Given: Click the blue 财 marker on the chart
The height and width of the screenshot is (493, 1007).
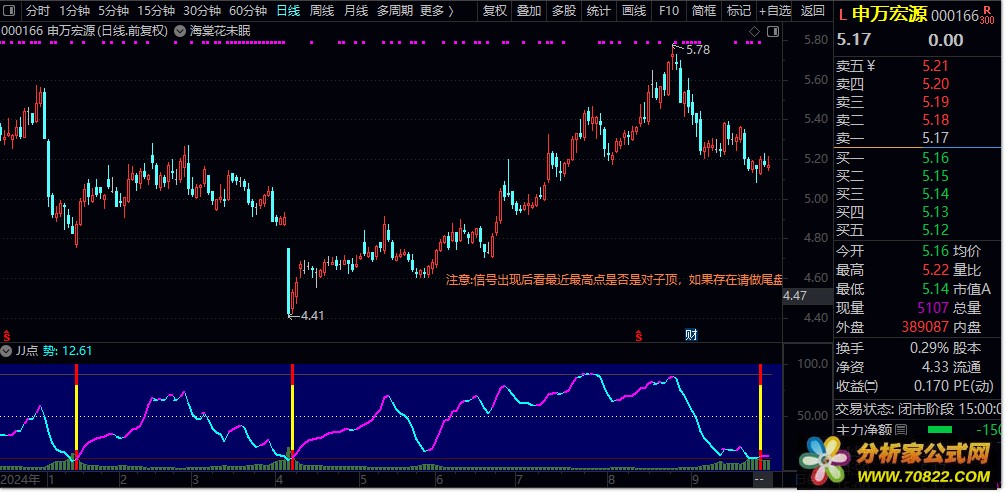Looking at the screenshot, I should (x=690, y=333).
